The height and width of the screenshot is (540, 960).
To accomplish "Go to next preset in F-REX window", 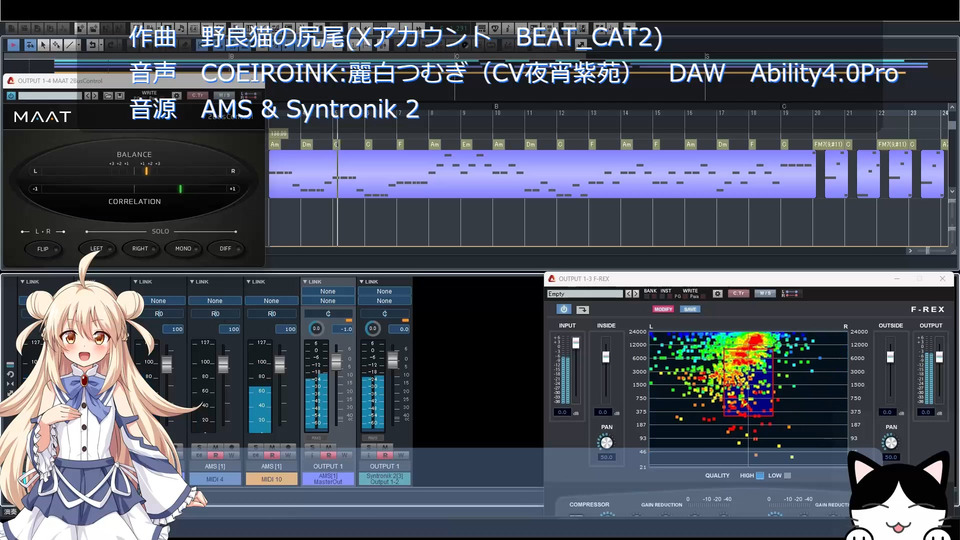I will pos(636,294).
